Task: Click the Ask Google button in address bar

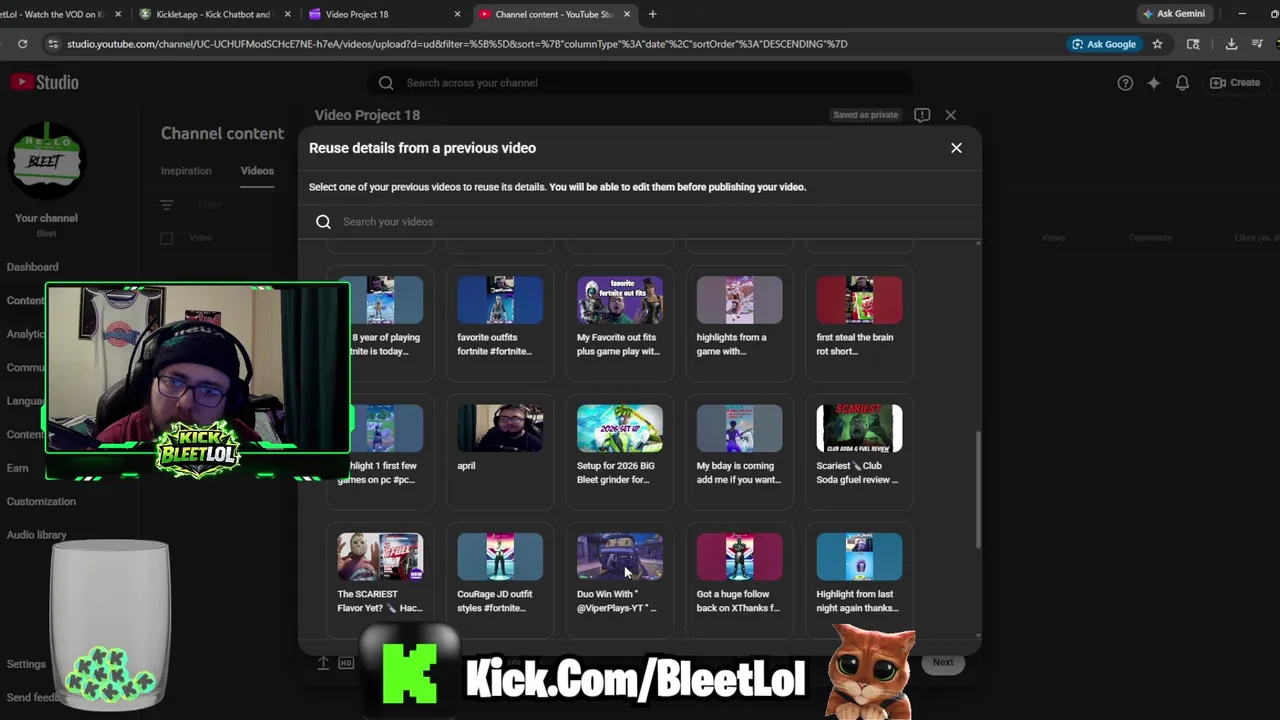Action: [x=1104, y=44]
